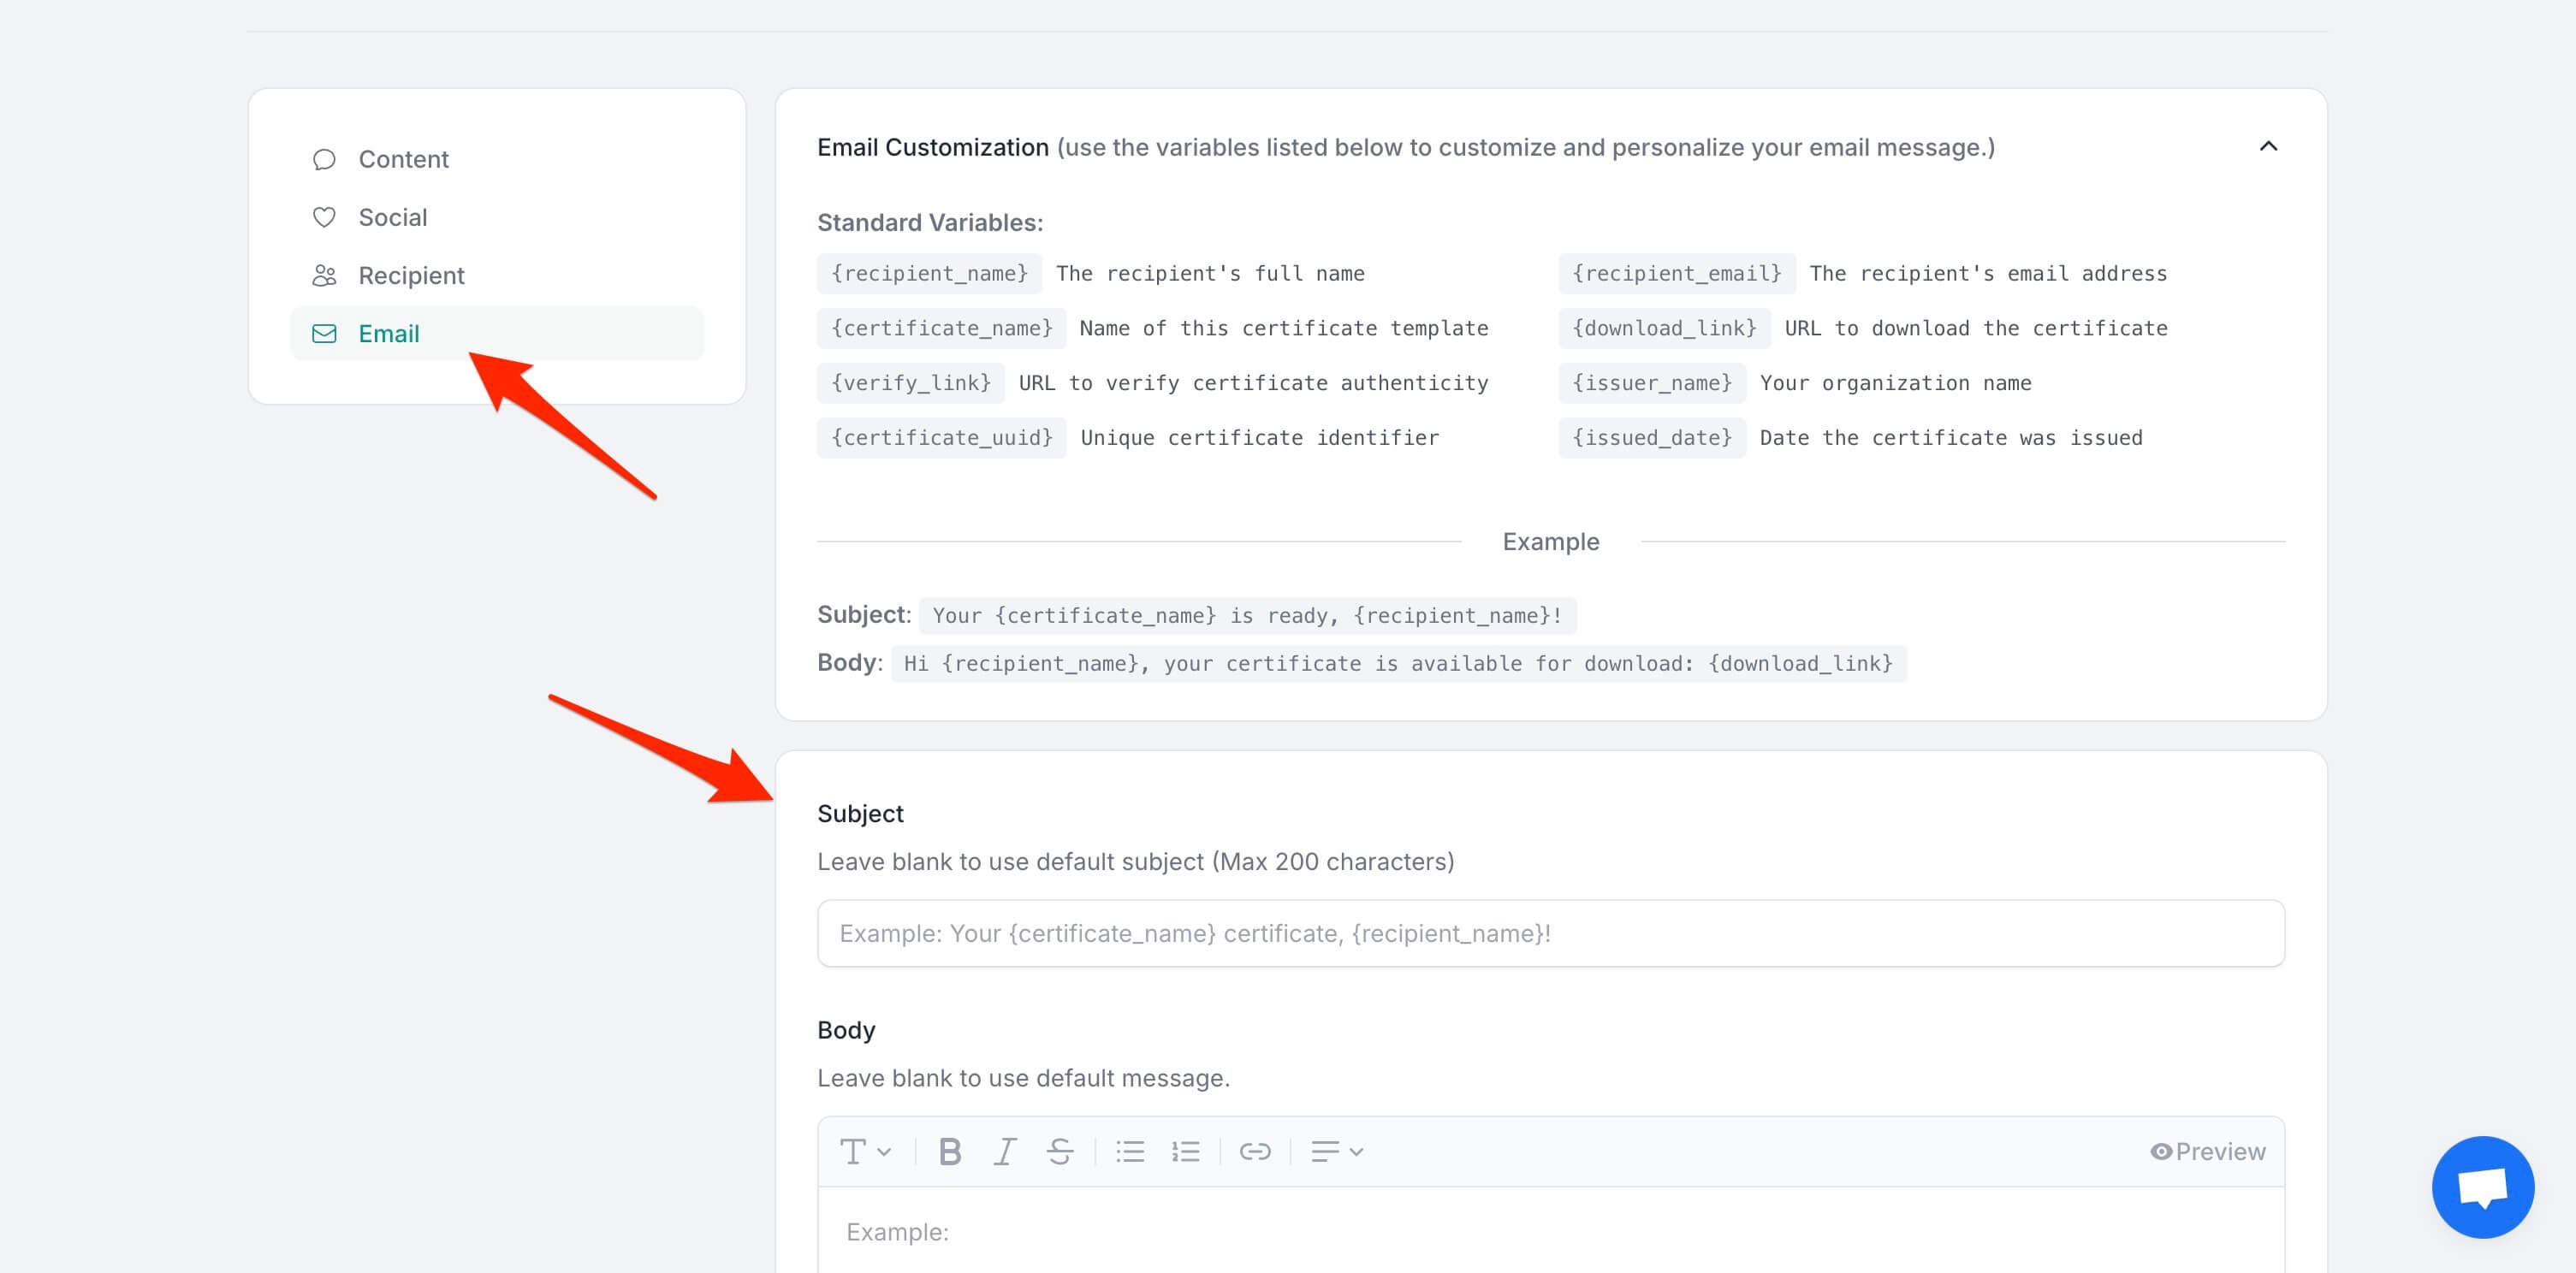Viewport: 2576px width, 1273px height.
Task: Copy the {recipient_name} variable chip
Action: (x=928, y=273)
